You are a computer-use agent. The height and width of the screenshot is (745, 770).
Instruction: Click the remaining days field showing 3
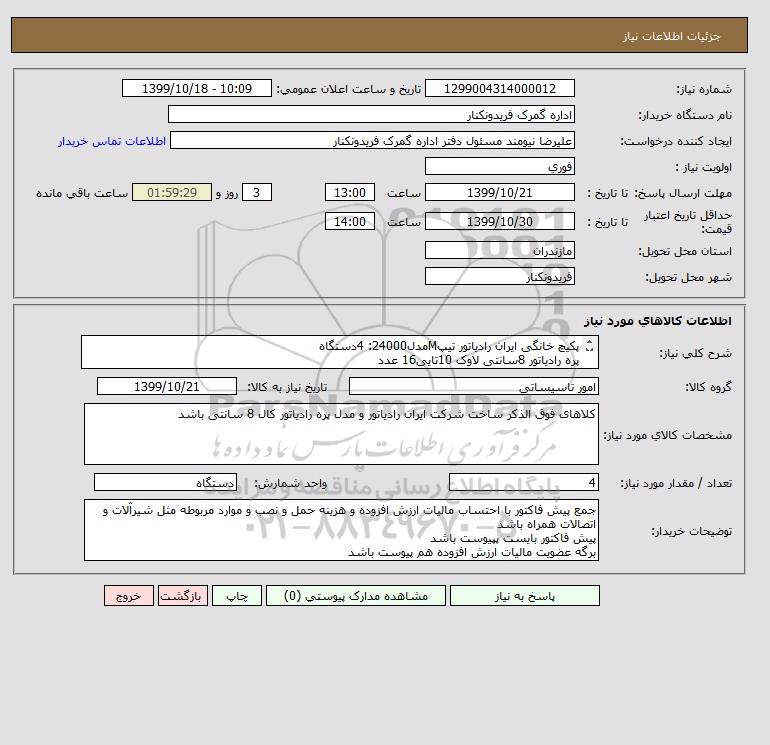click(x=256, y=193)
